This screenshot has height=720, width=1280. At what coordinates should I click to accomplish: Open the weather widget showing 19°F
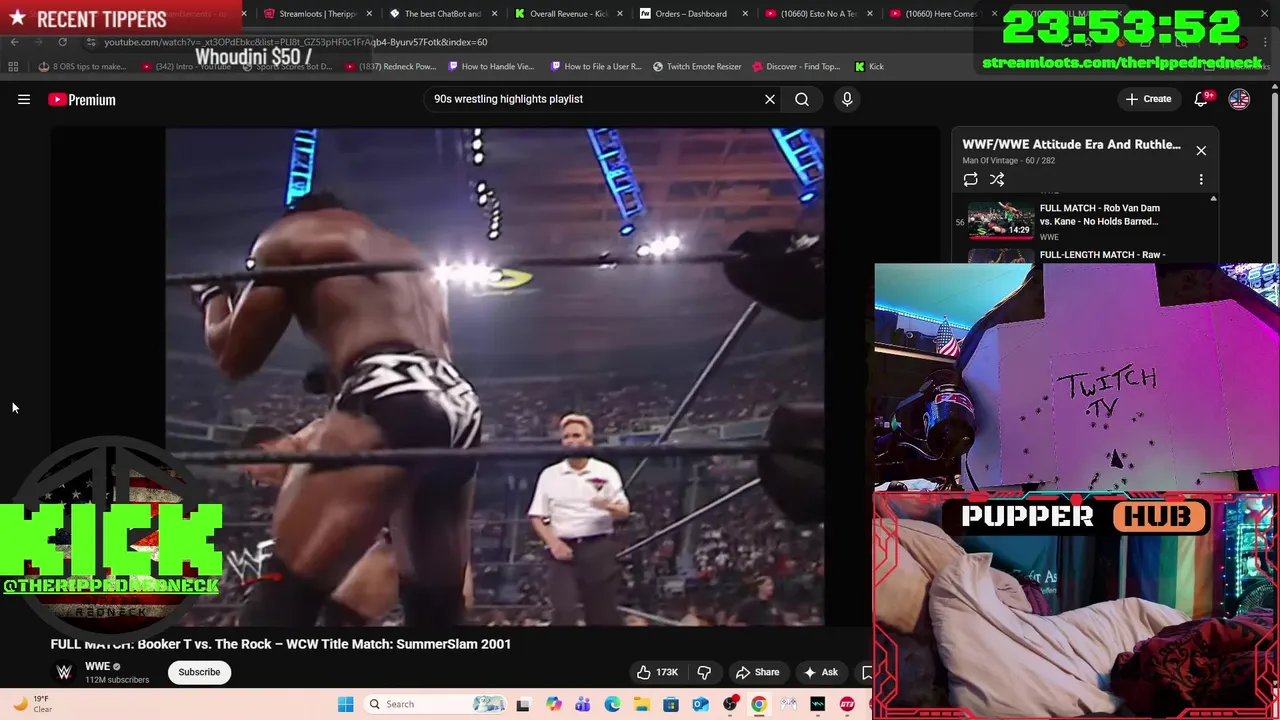pos(30,704)
